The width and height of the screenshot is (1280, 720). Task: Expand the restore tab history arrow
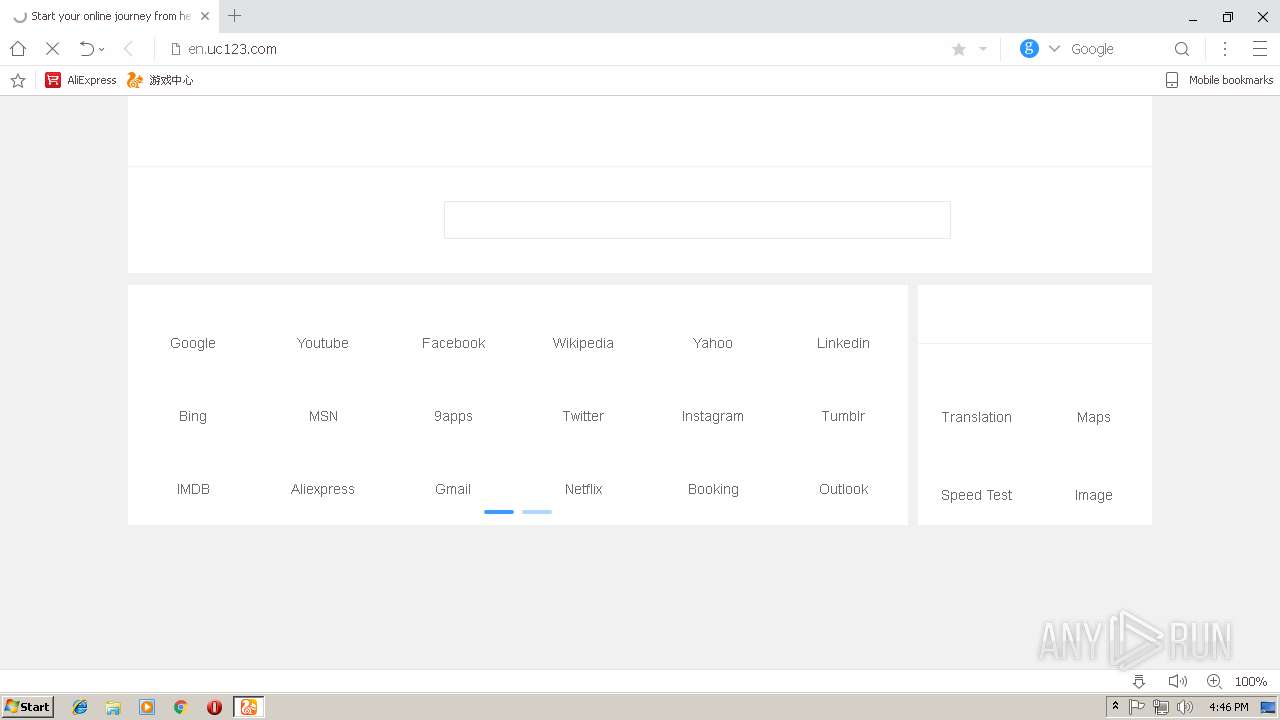tap(102, 50)
